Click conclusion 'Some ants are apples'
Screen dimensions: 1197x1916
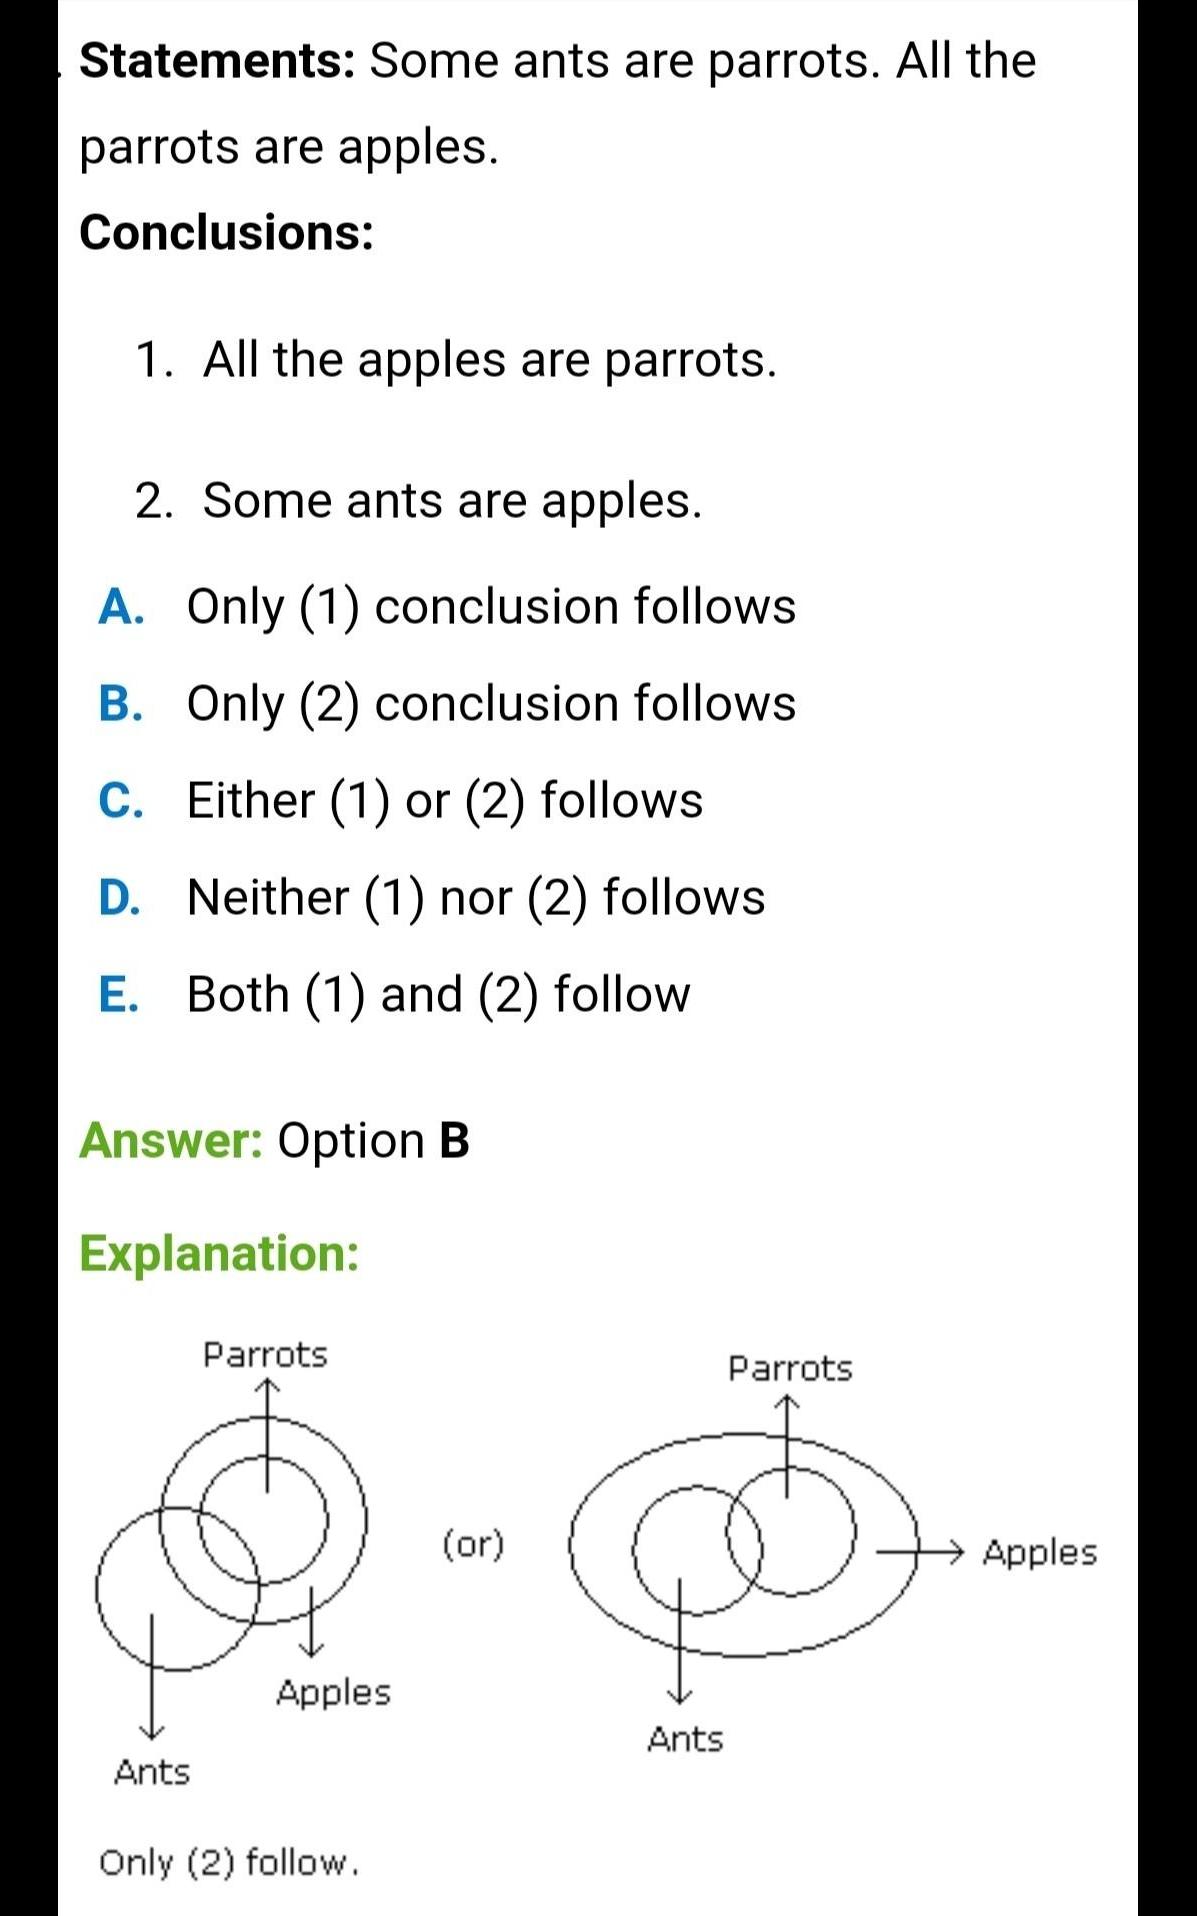[452, 500]
